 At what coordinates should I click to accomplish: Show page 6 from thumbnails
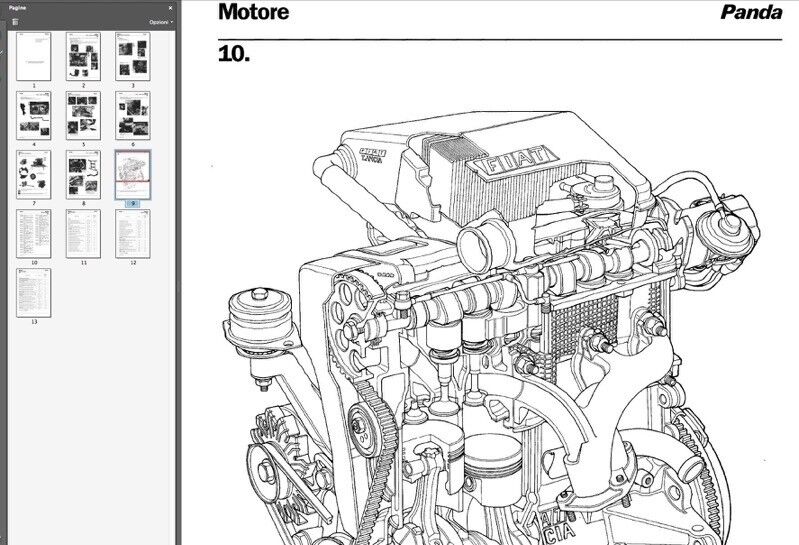point(132,115)
